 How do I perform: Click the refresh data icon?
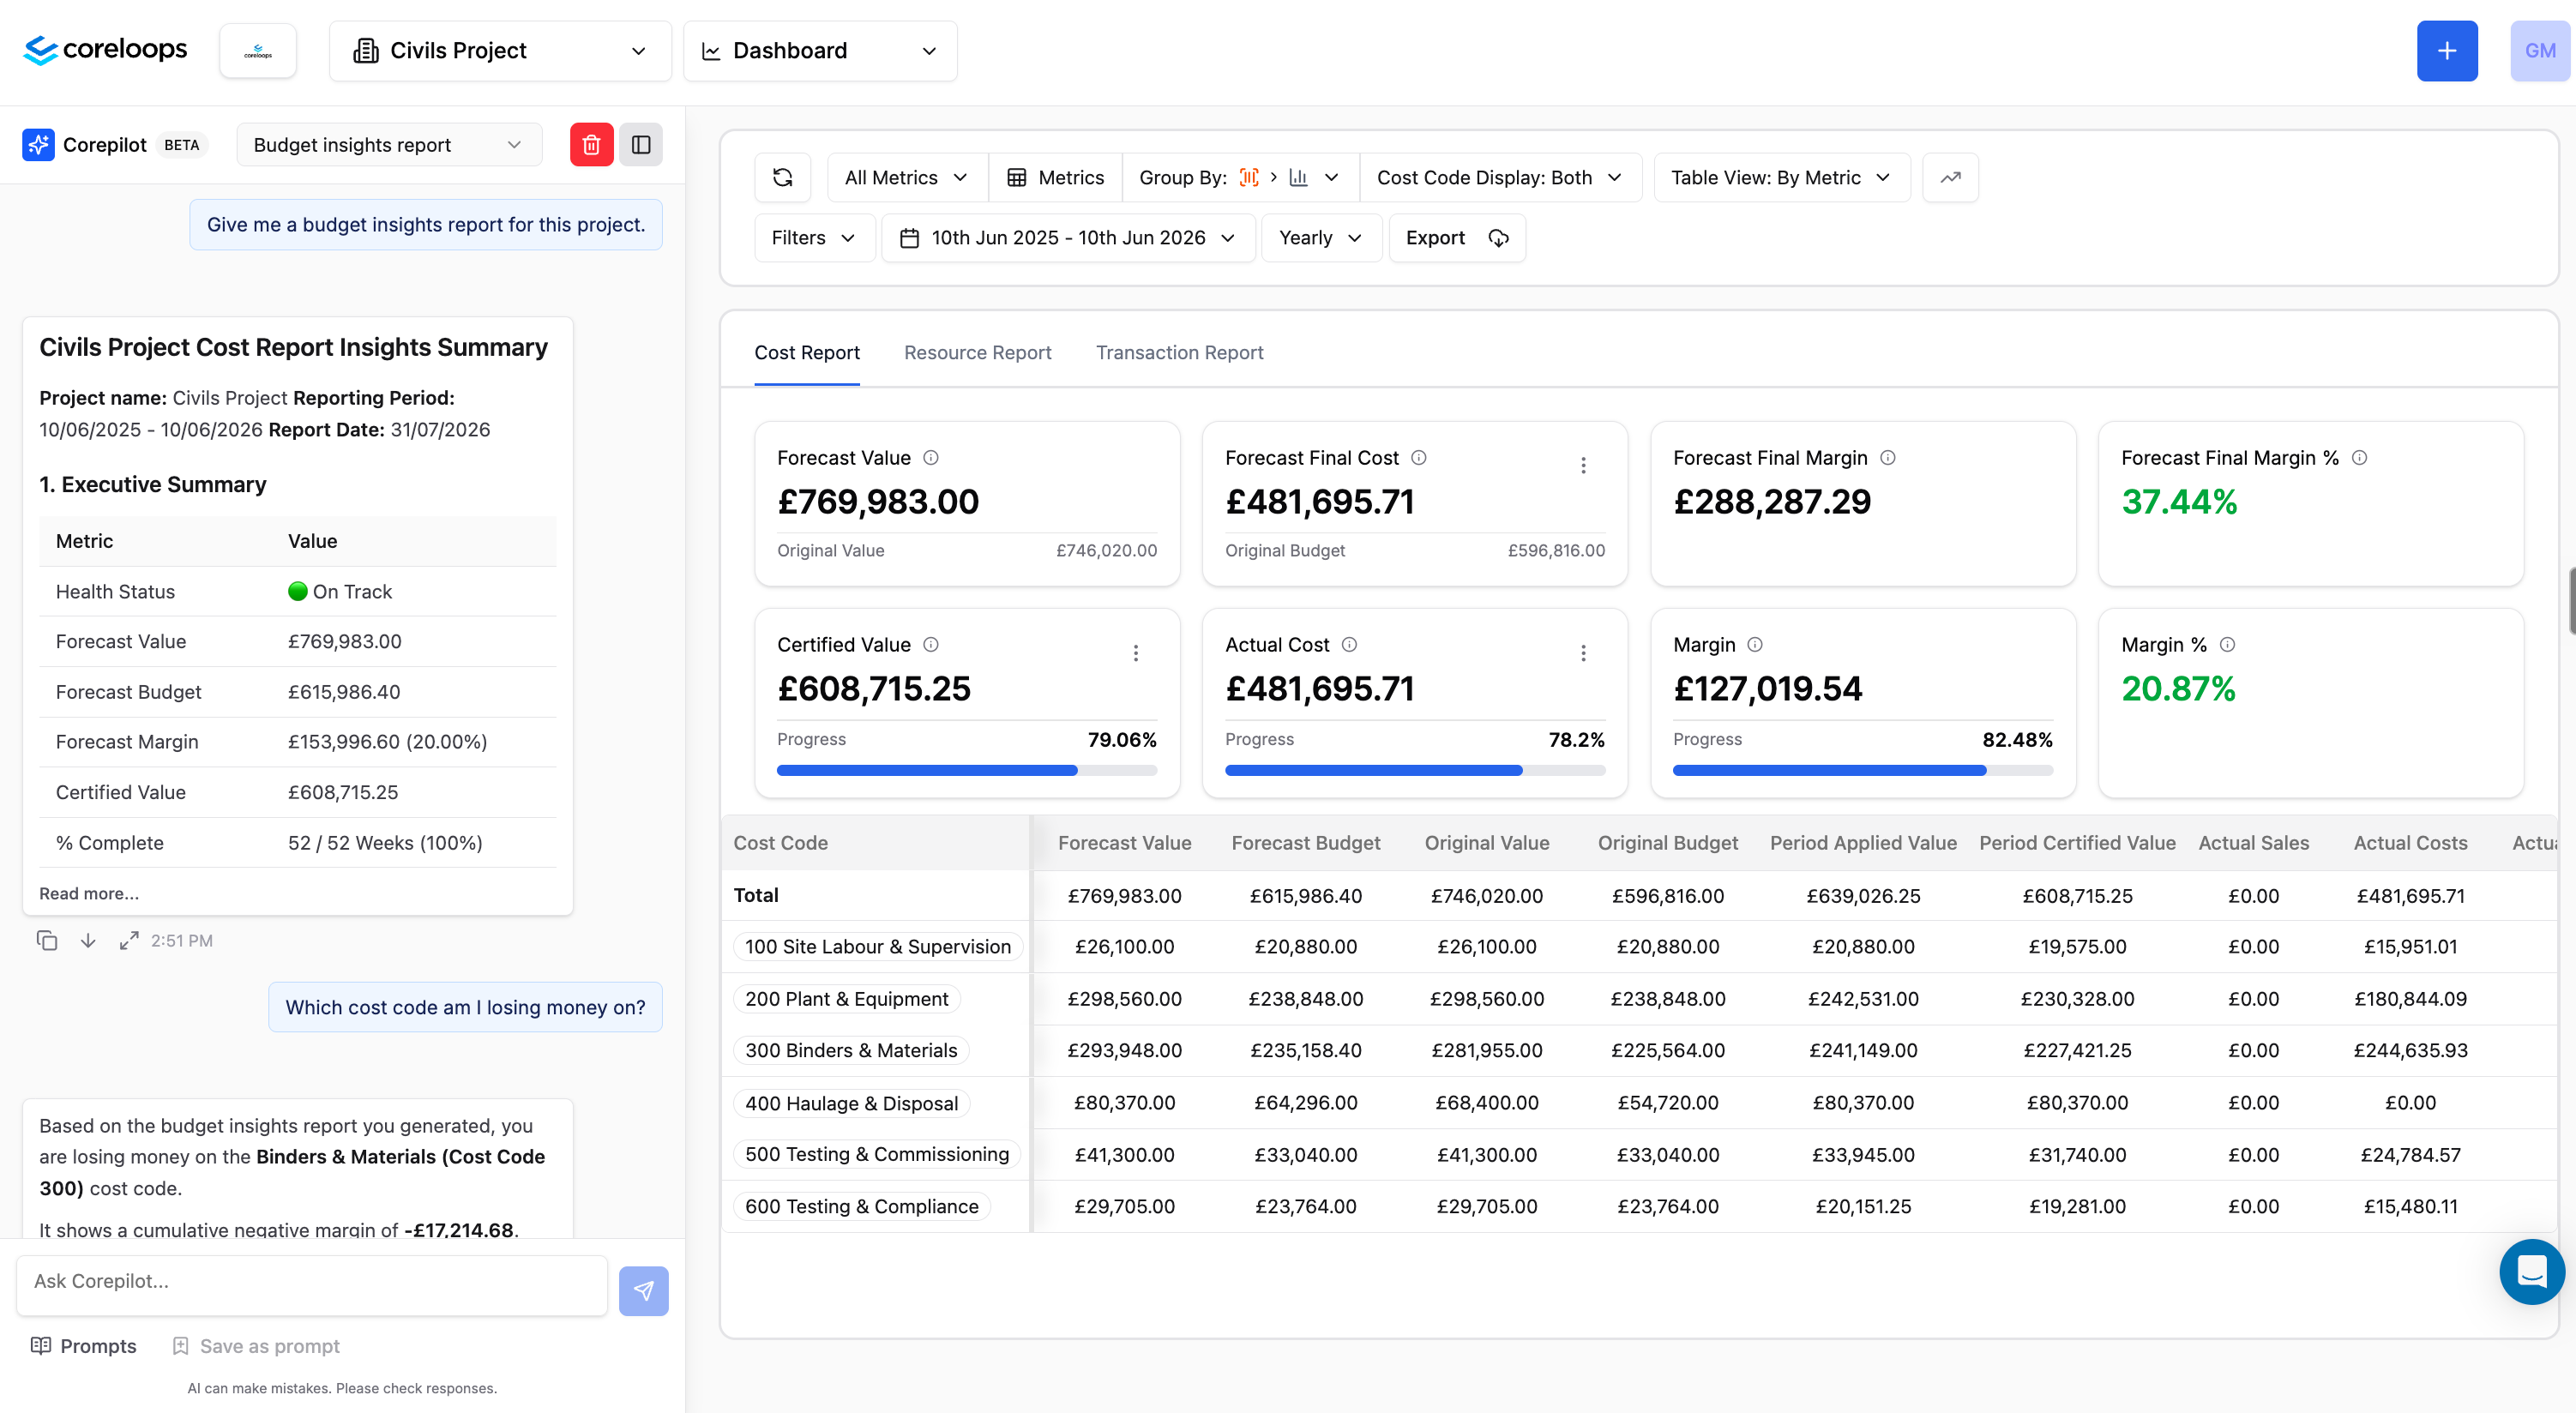(783, 177)
